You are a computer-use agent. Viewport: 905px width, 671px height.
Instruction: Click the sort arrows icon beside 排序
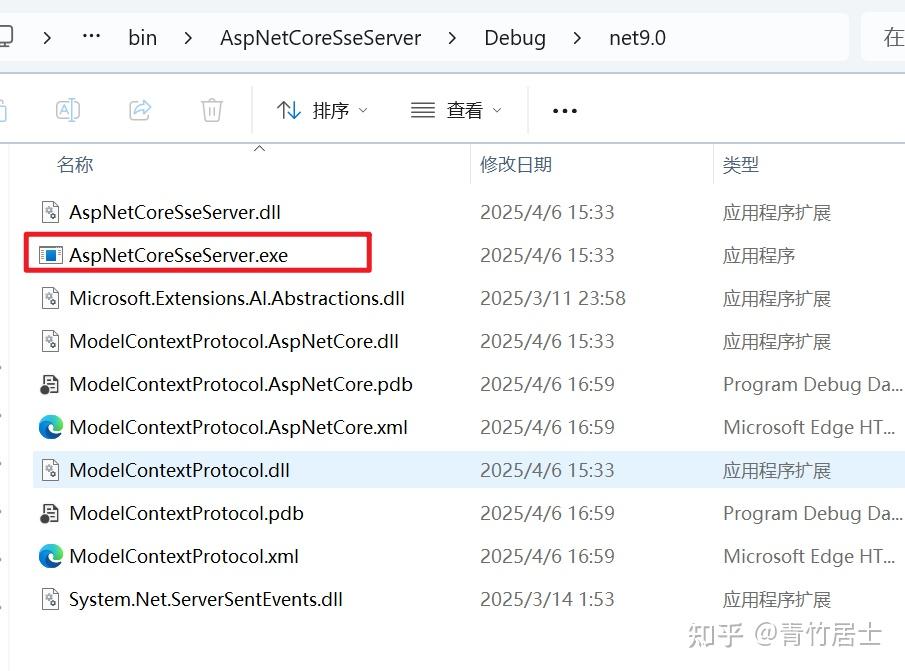tap(288, 110)
